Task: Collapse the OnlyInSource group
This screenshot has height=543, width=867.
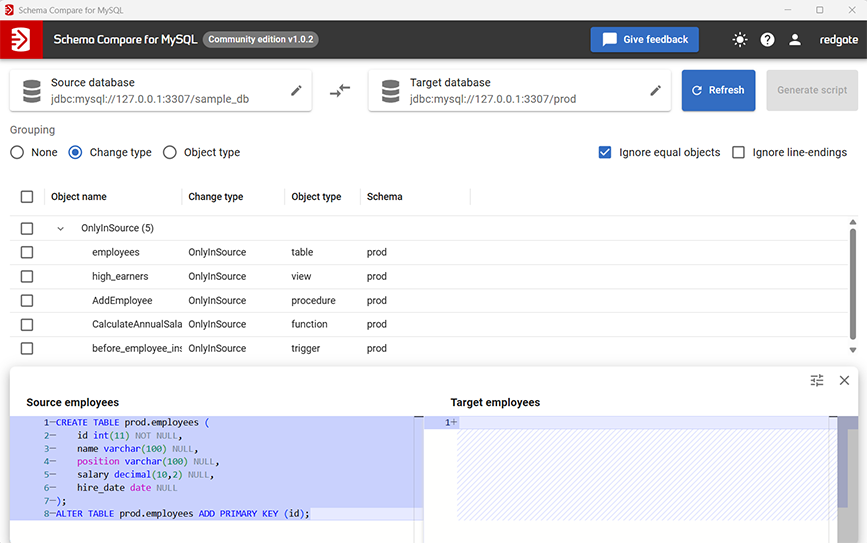Action: [x=60, y=229]
